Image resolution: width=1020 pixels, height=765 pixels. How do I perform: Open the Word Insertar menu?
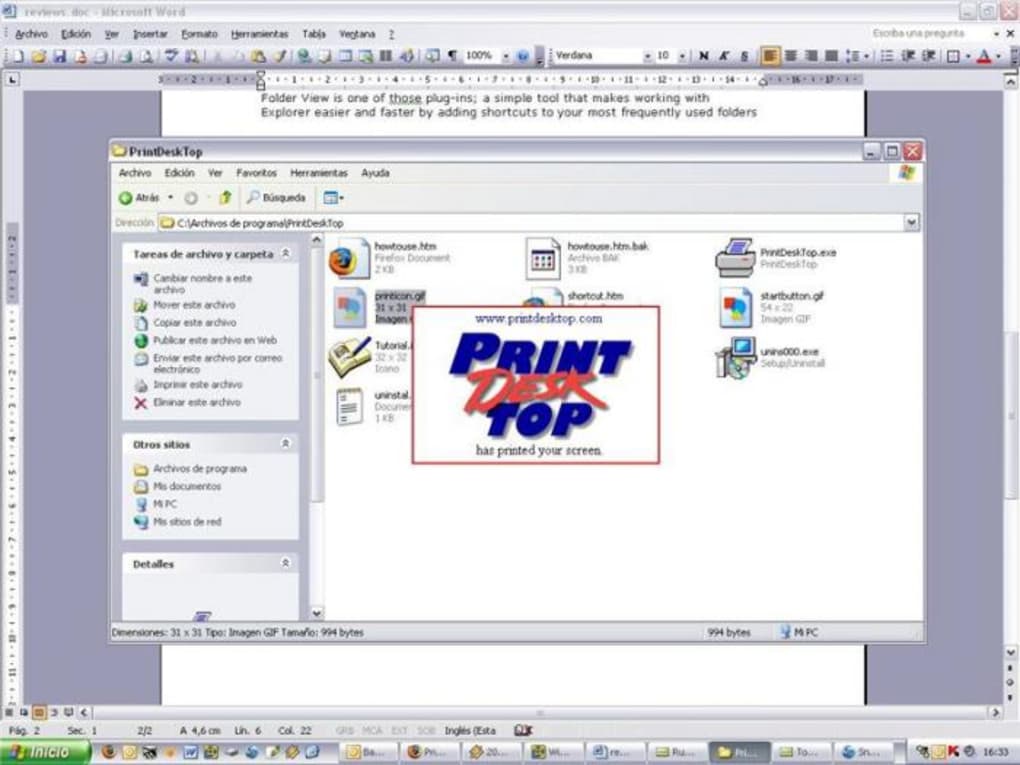[x=150, y=34]
